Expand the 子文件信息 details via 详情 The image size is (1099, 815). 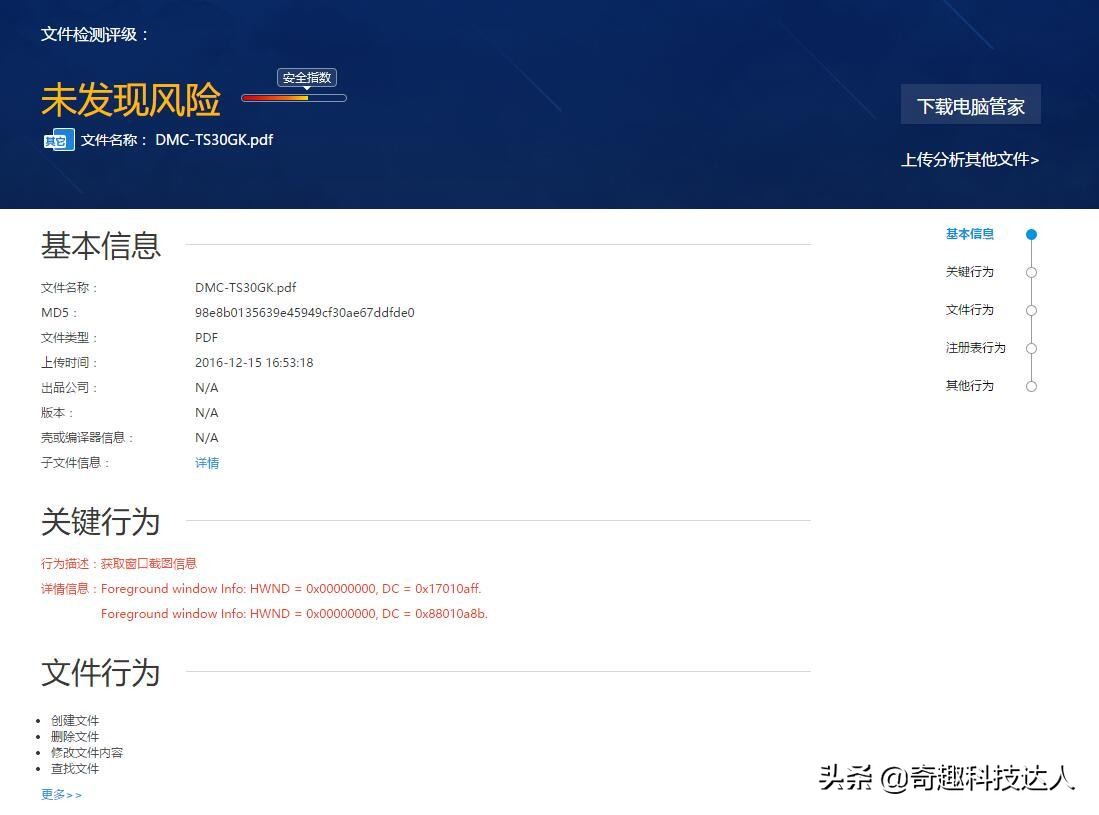point(207,463)
